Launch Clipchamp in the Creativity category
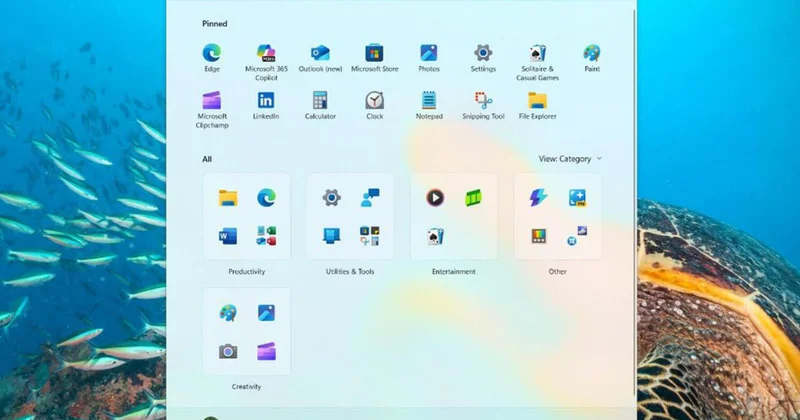Viewport: 800px width, 420px height. pyautogui.click(x=266, y=351)
